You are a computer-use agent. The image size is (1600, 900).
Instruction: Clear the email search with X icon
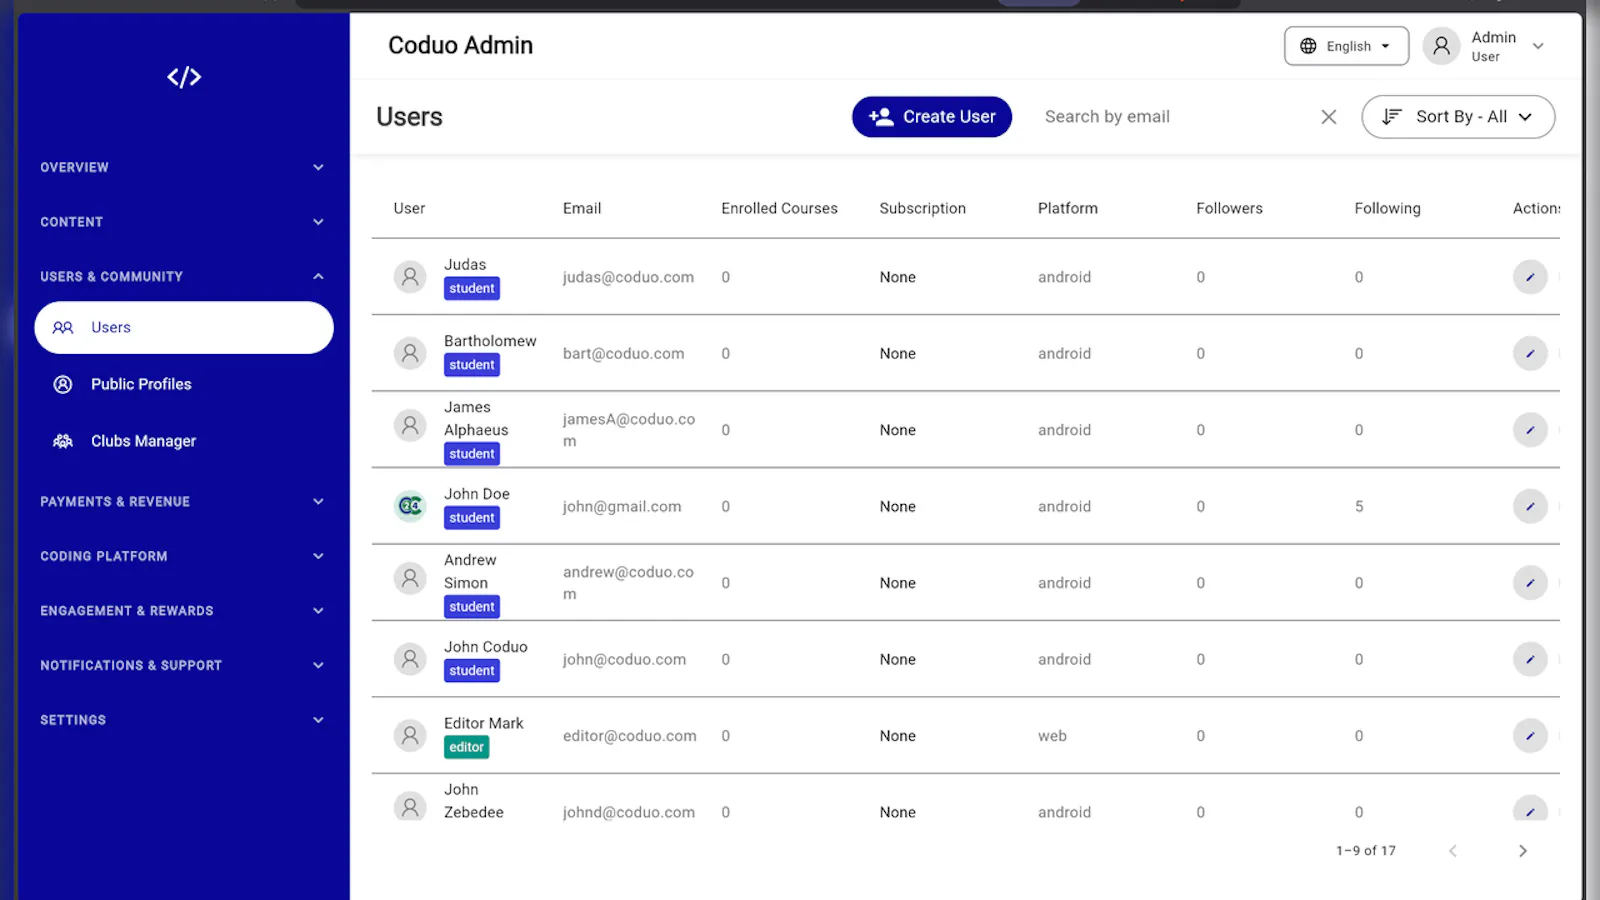(1329, 117)
